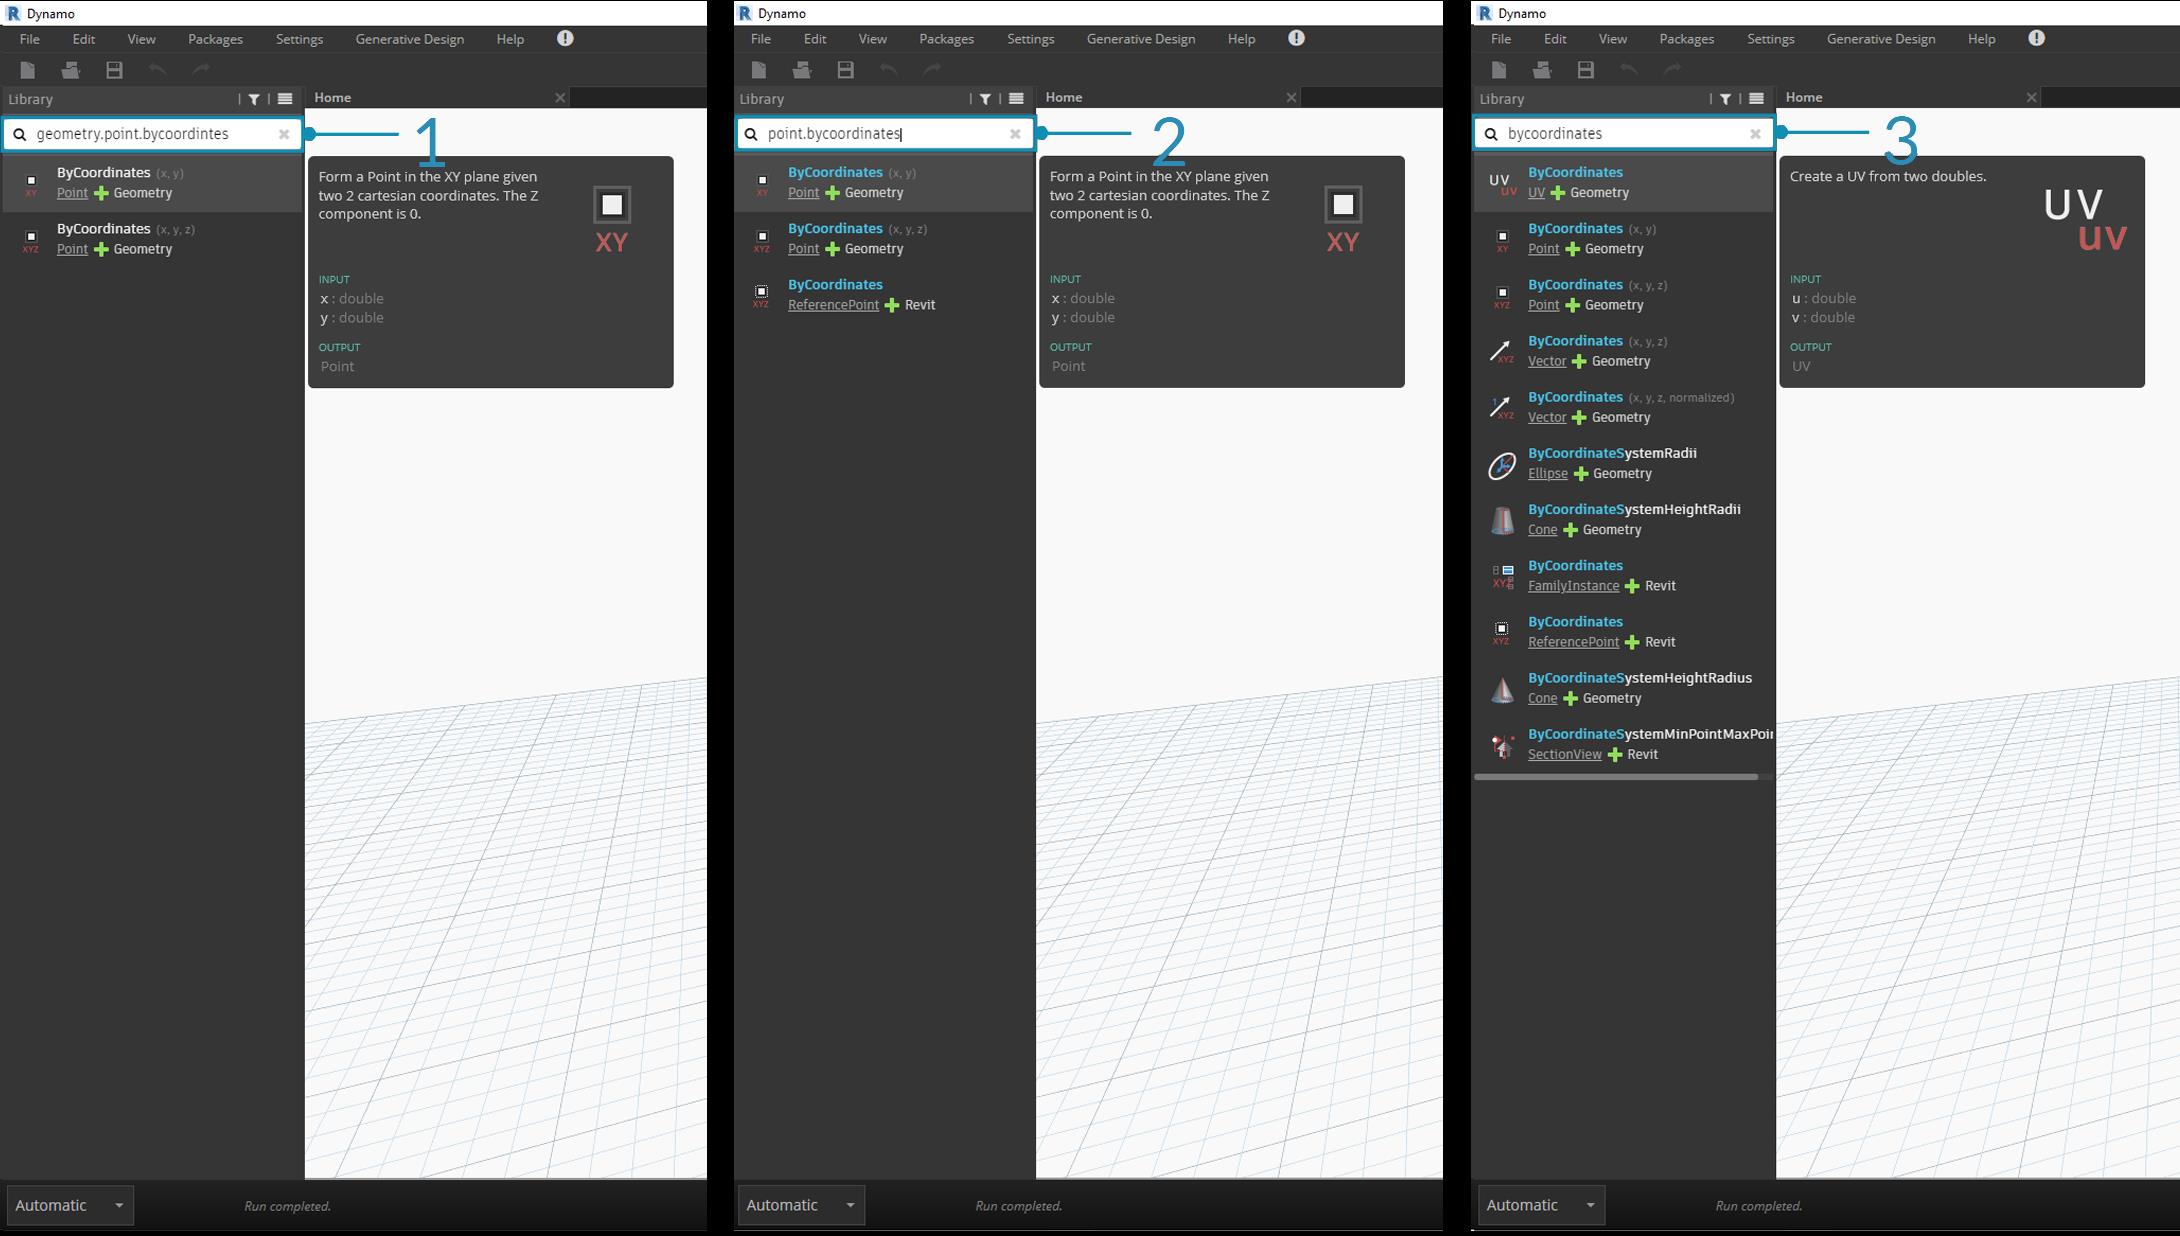Open the Generative Design menu
2180x1236 pixels.
[x=410, y=37]
